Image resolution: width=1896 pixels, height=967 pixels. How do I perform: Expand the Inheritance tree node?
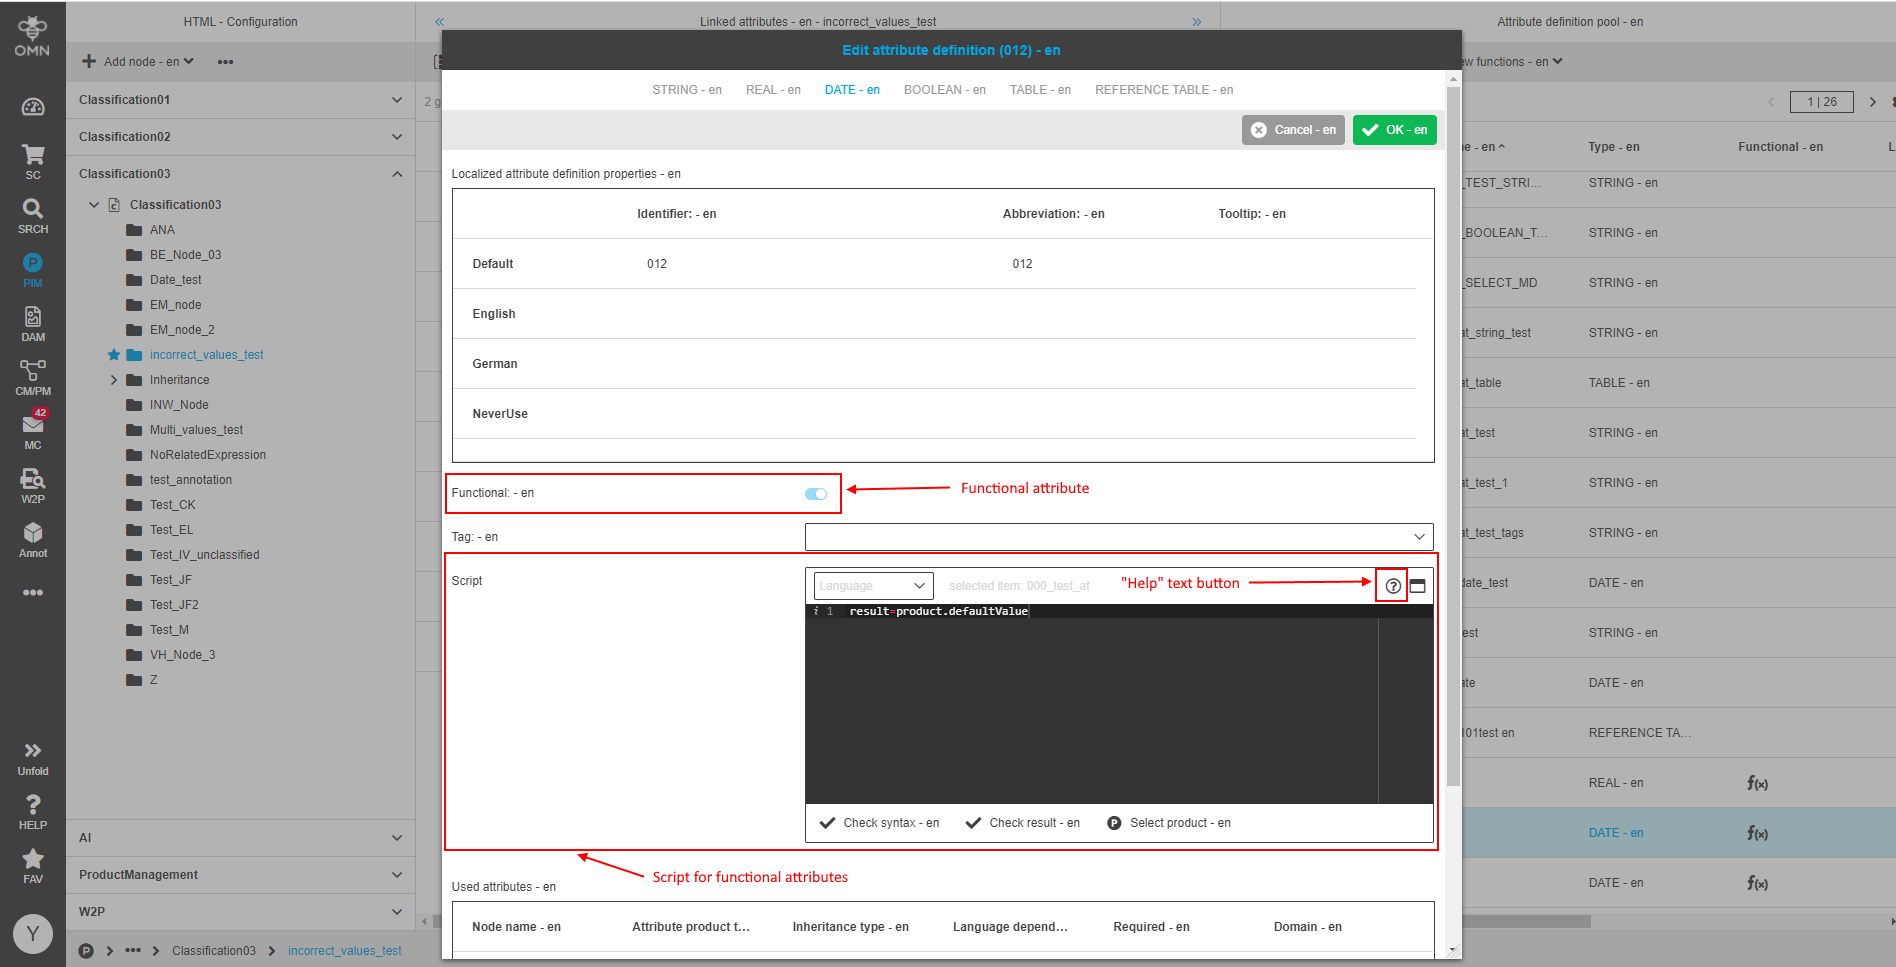pyautogui.click(x=114, y=380)
